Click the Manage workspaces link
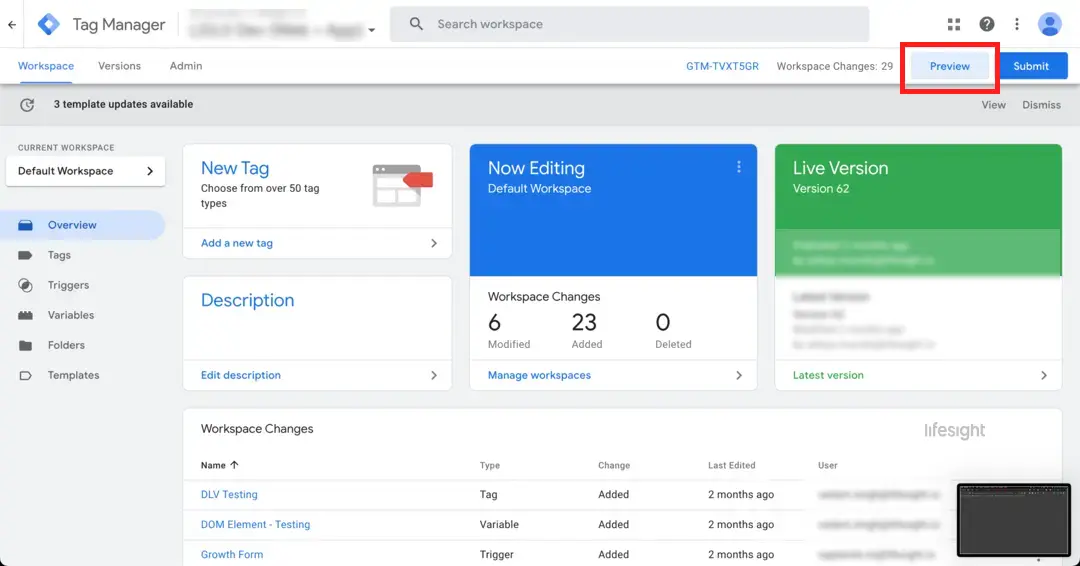The width and height of the screenshot is (1080, 566). coord(539,375)
